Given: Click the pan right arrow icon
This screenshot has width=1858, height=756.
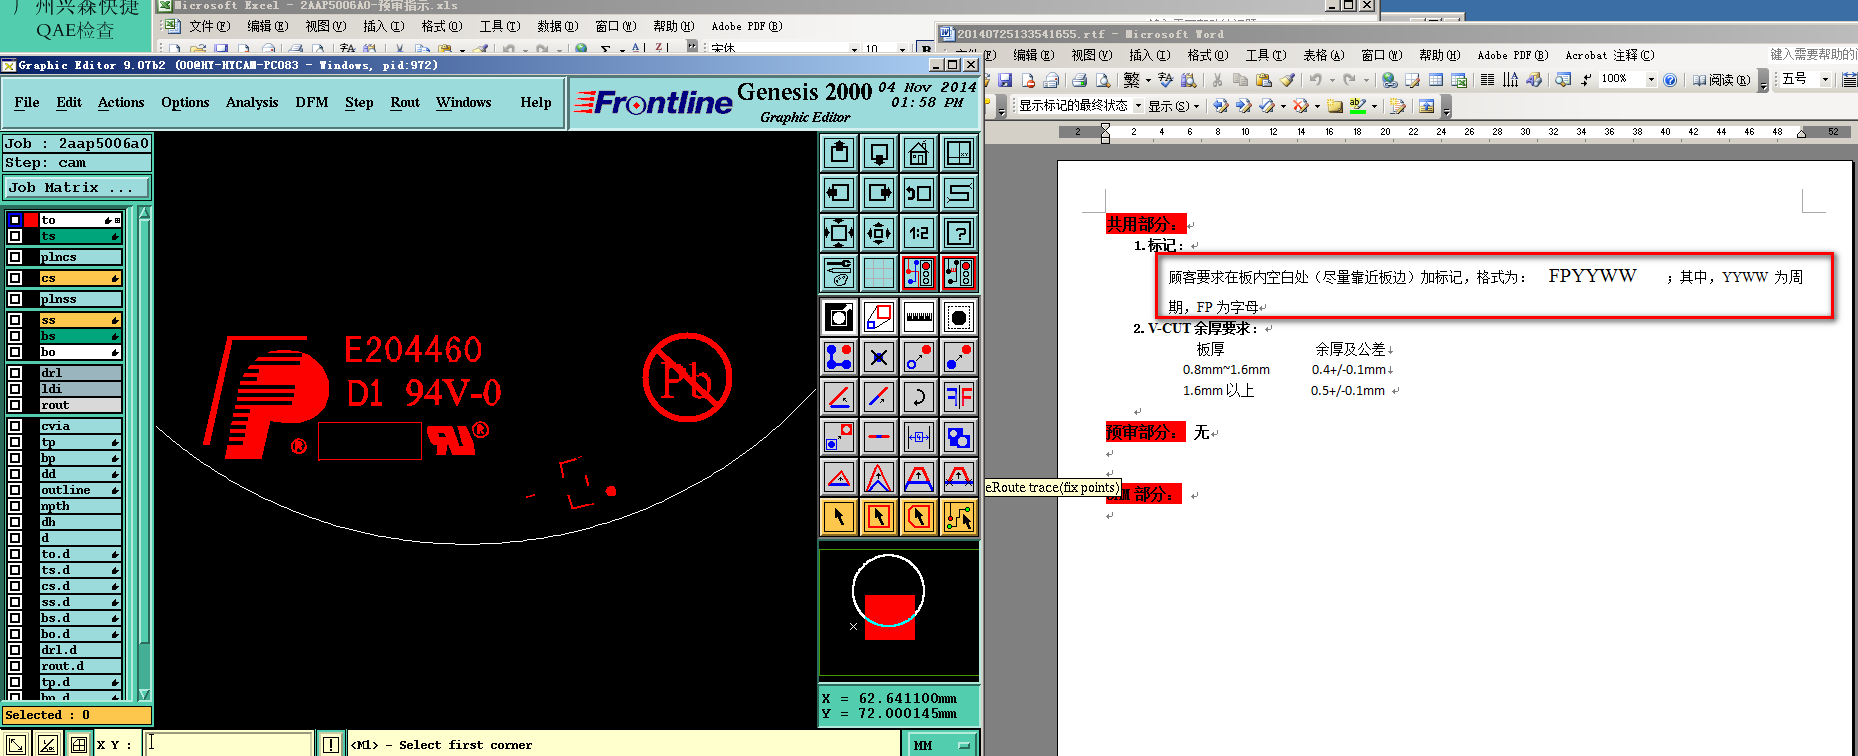Looking at the screenshot, I should [x=879, y=193].
